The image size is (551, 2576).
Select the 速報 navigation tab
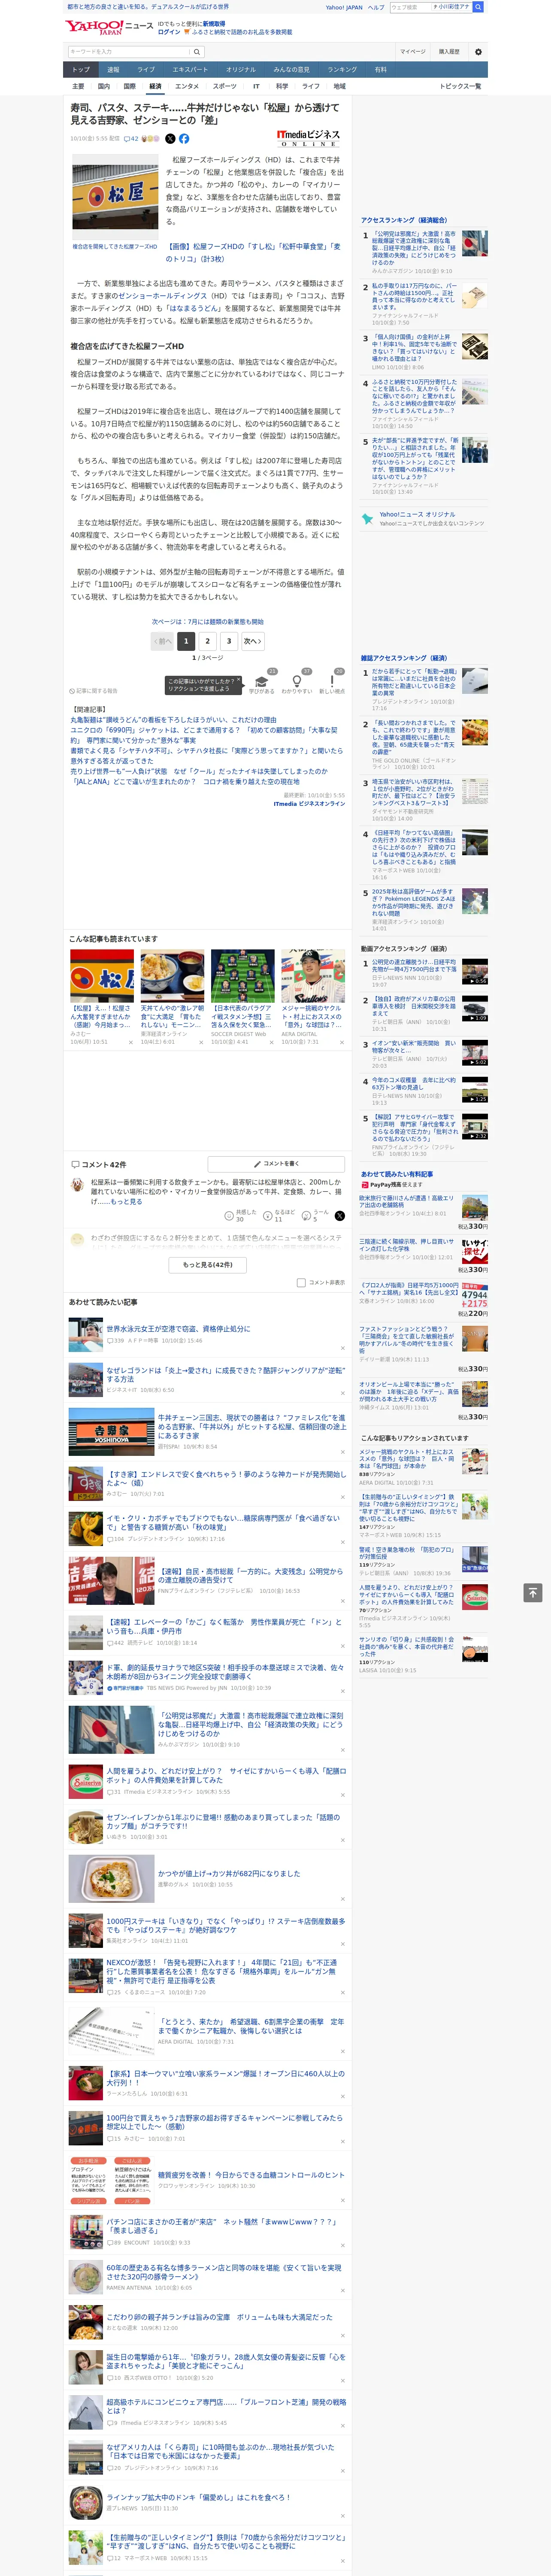pos(113,70)
